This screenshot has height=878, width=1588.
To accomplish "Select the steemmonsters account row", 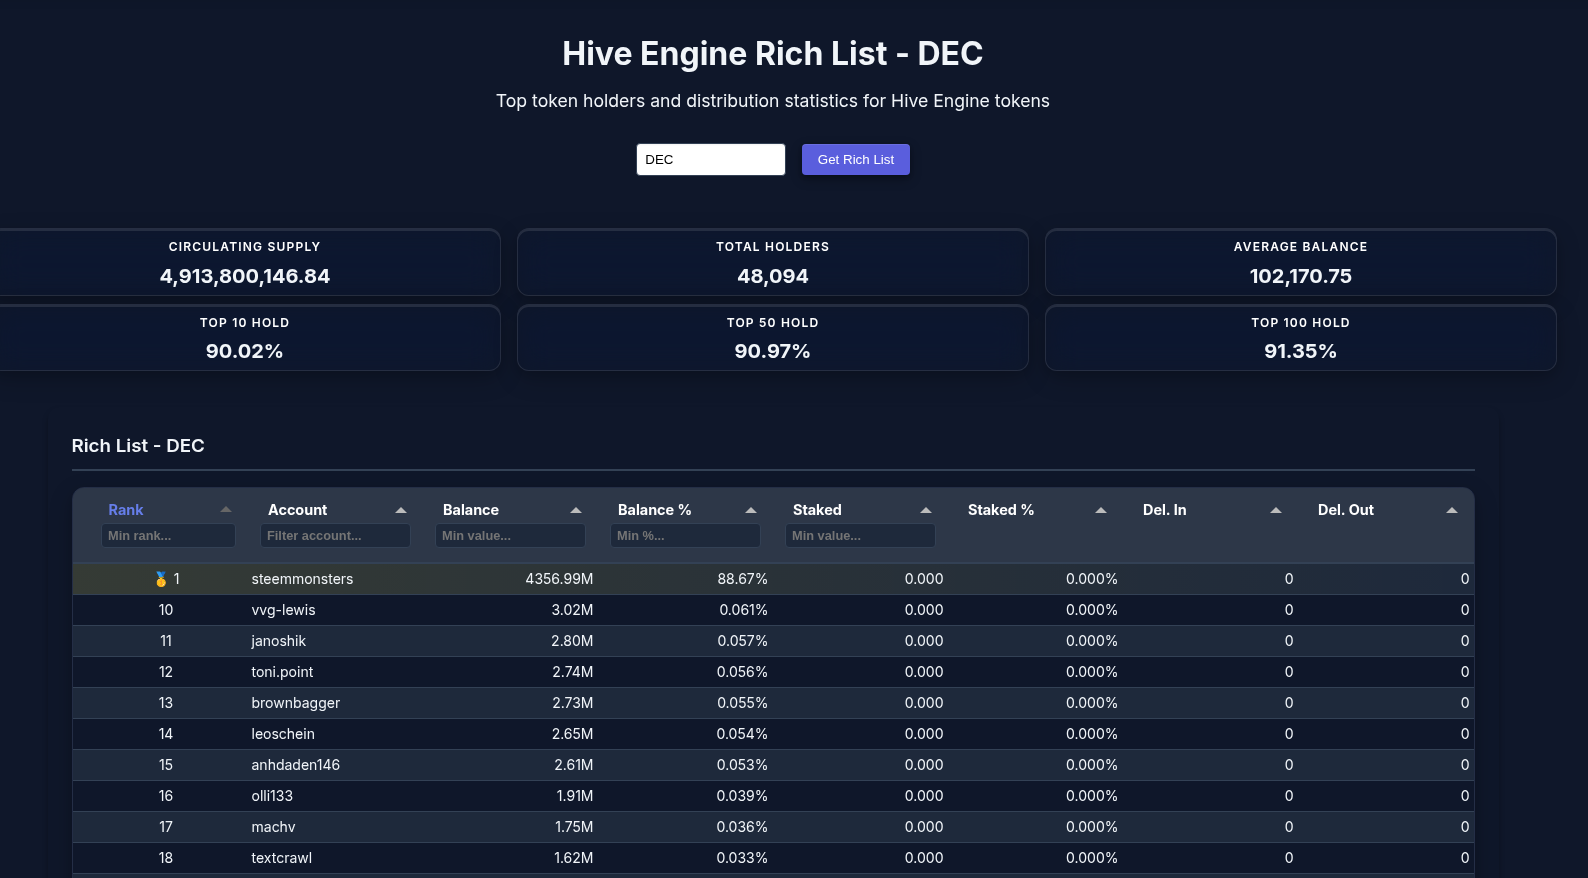I will [x=302, y=579].
